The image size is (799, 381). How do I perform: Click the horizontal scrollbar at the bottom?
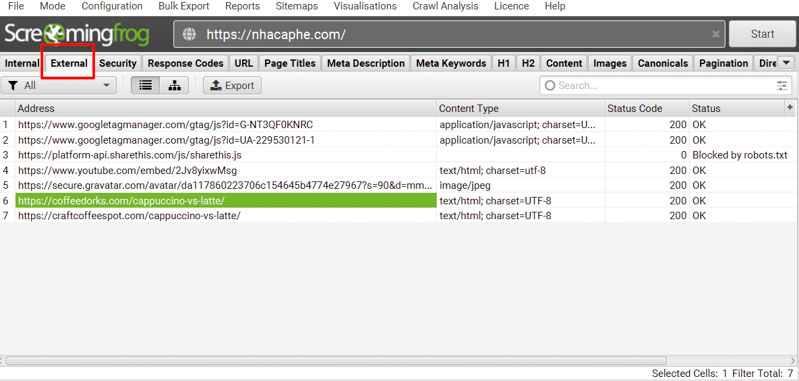pyautogui.click(x=335, y=361)
